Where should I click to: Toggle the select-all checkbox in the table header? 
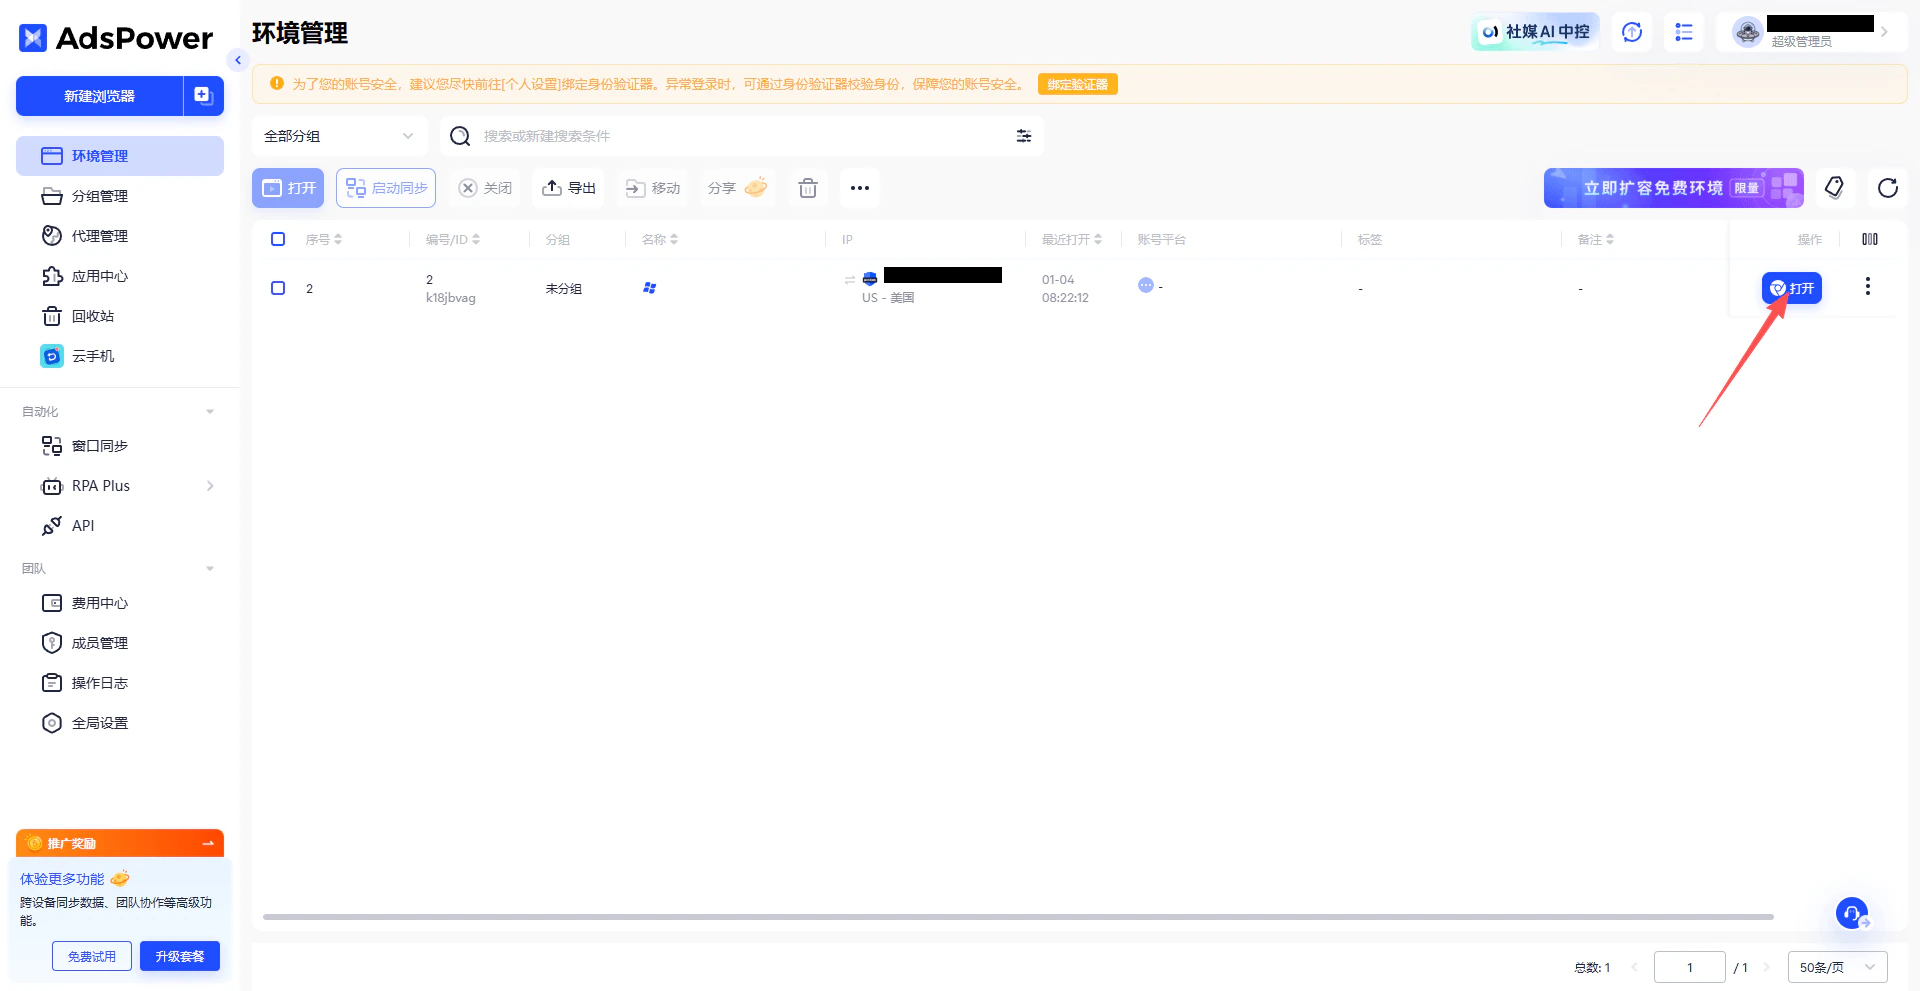pyautogui.click(x=278, y=239)
